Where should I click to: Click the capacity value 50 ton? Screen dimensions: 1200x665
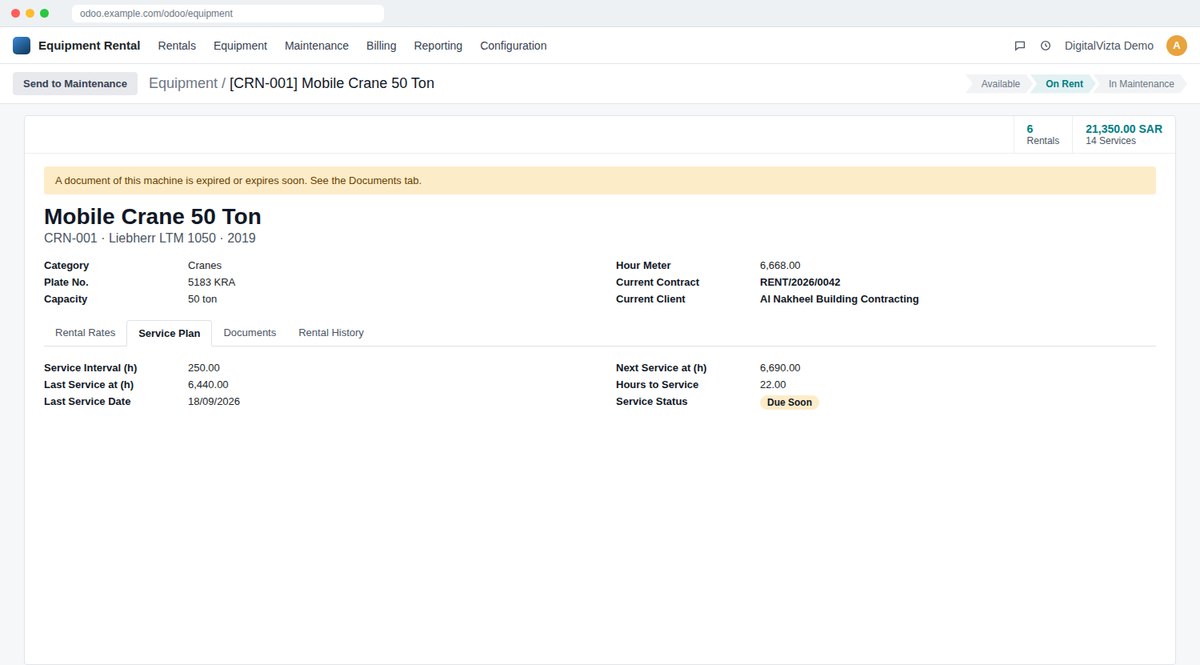point(202,299)
